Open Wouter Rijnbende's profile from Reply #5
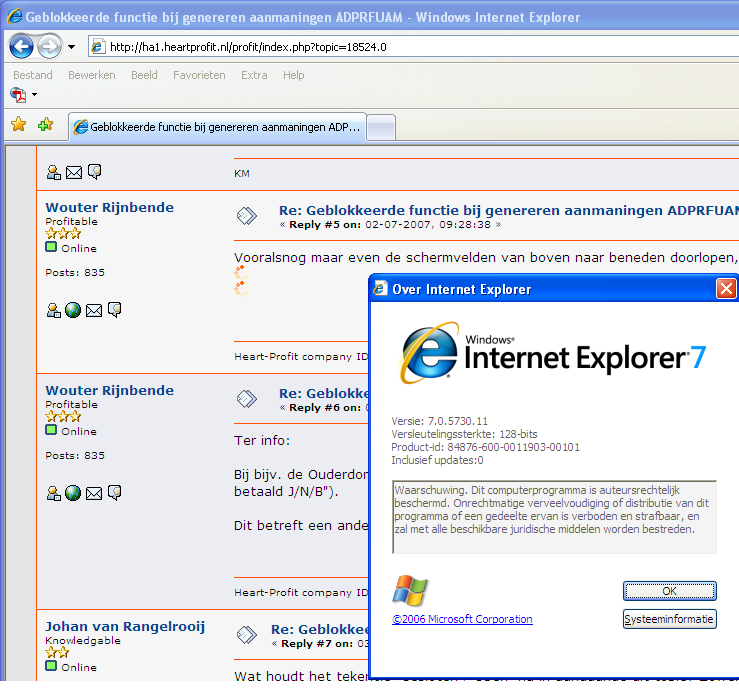Screen dimensions: 739x700 pyautogui.click(x=109, y=207)
